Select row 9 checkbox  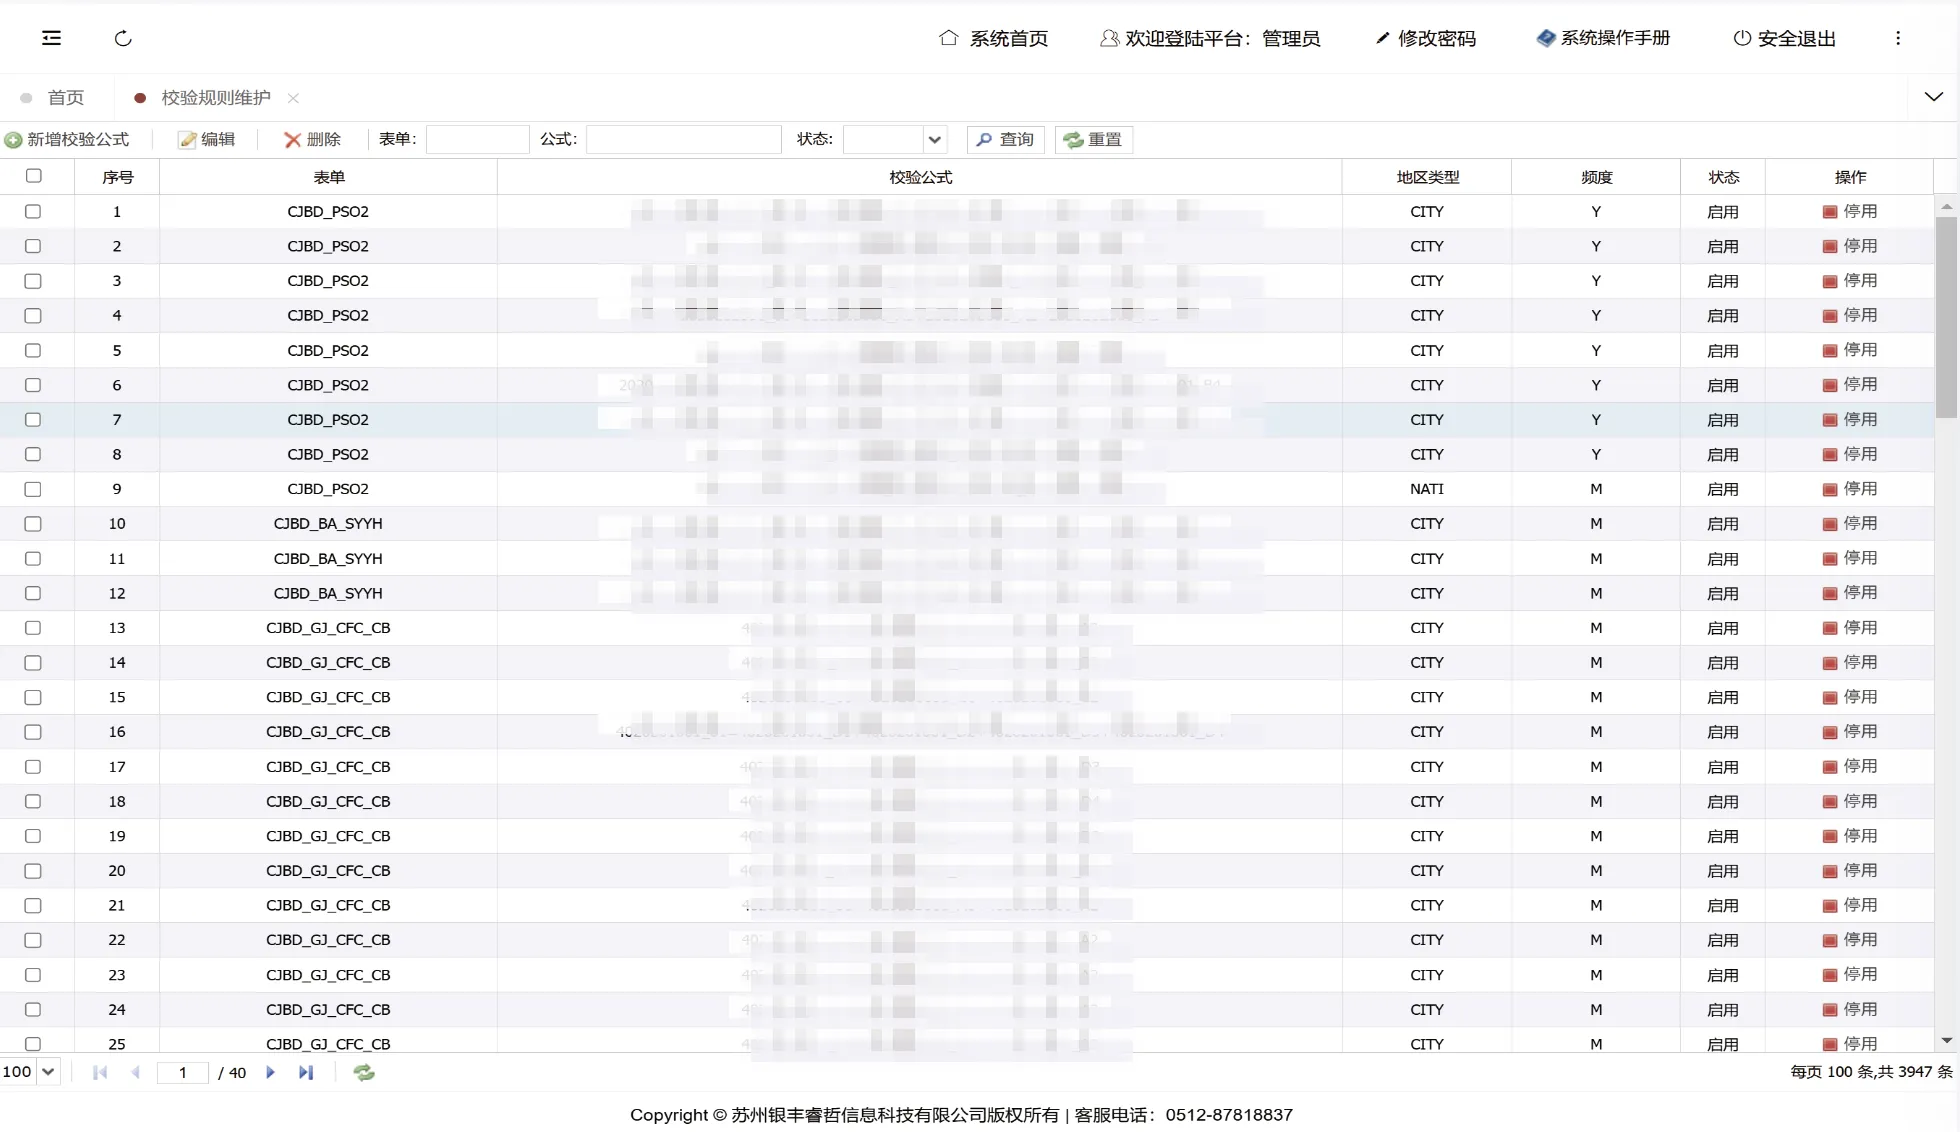click(33, 489)
